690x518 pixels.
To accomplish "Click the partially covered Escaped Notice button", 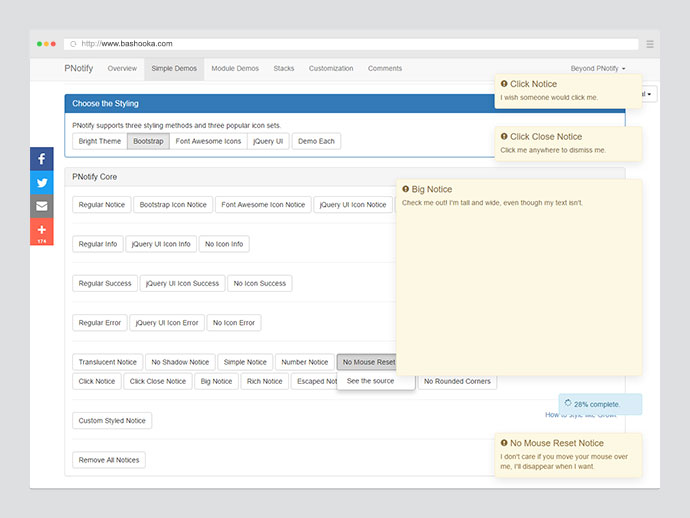I will pos(315,382).
